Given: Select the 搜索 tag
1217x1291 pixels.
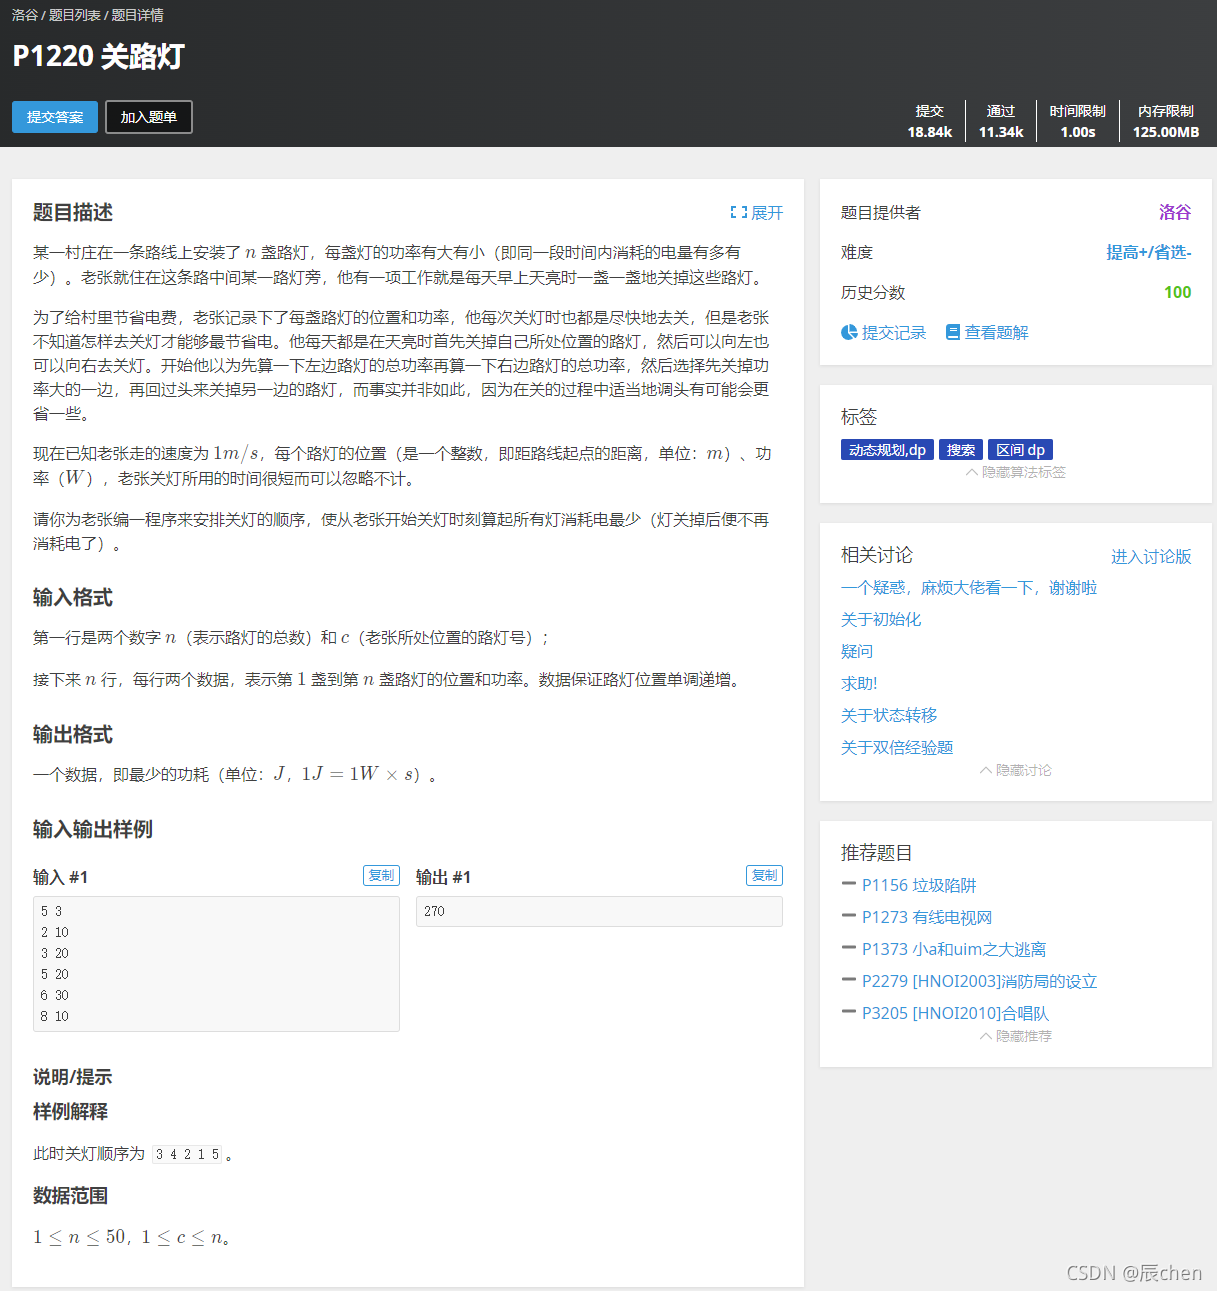Looking at the screenshot, I should 961,450.
